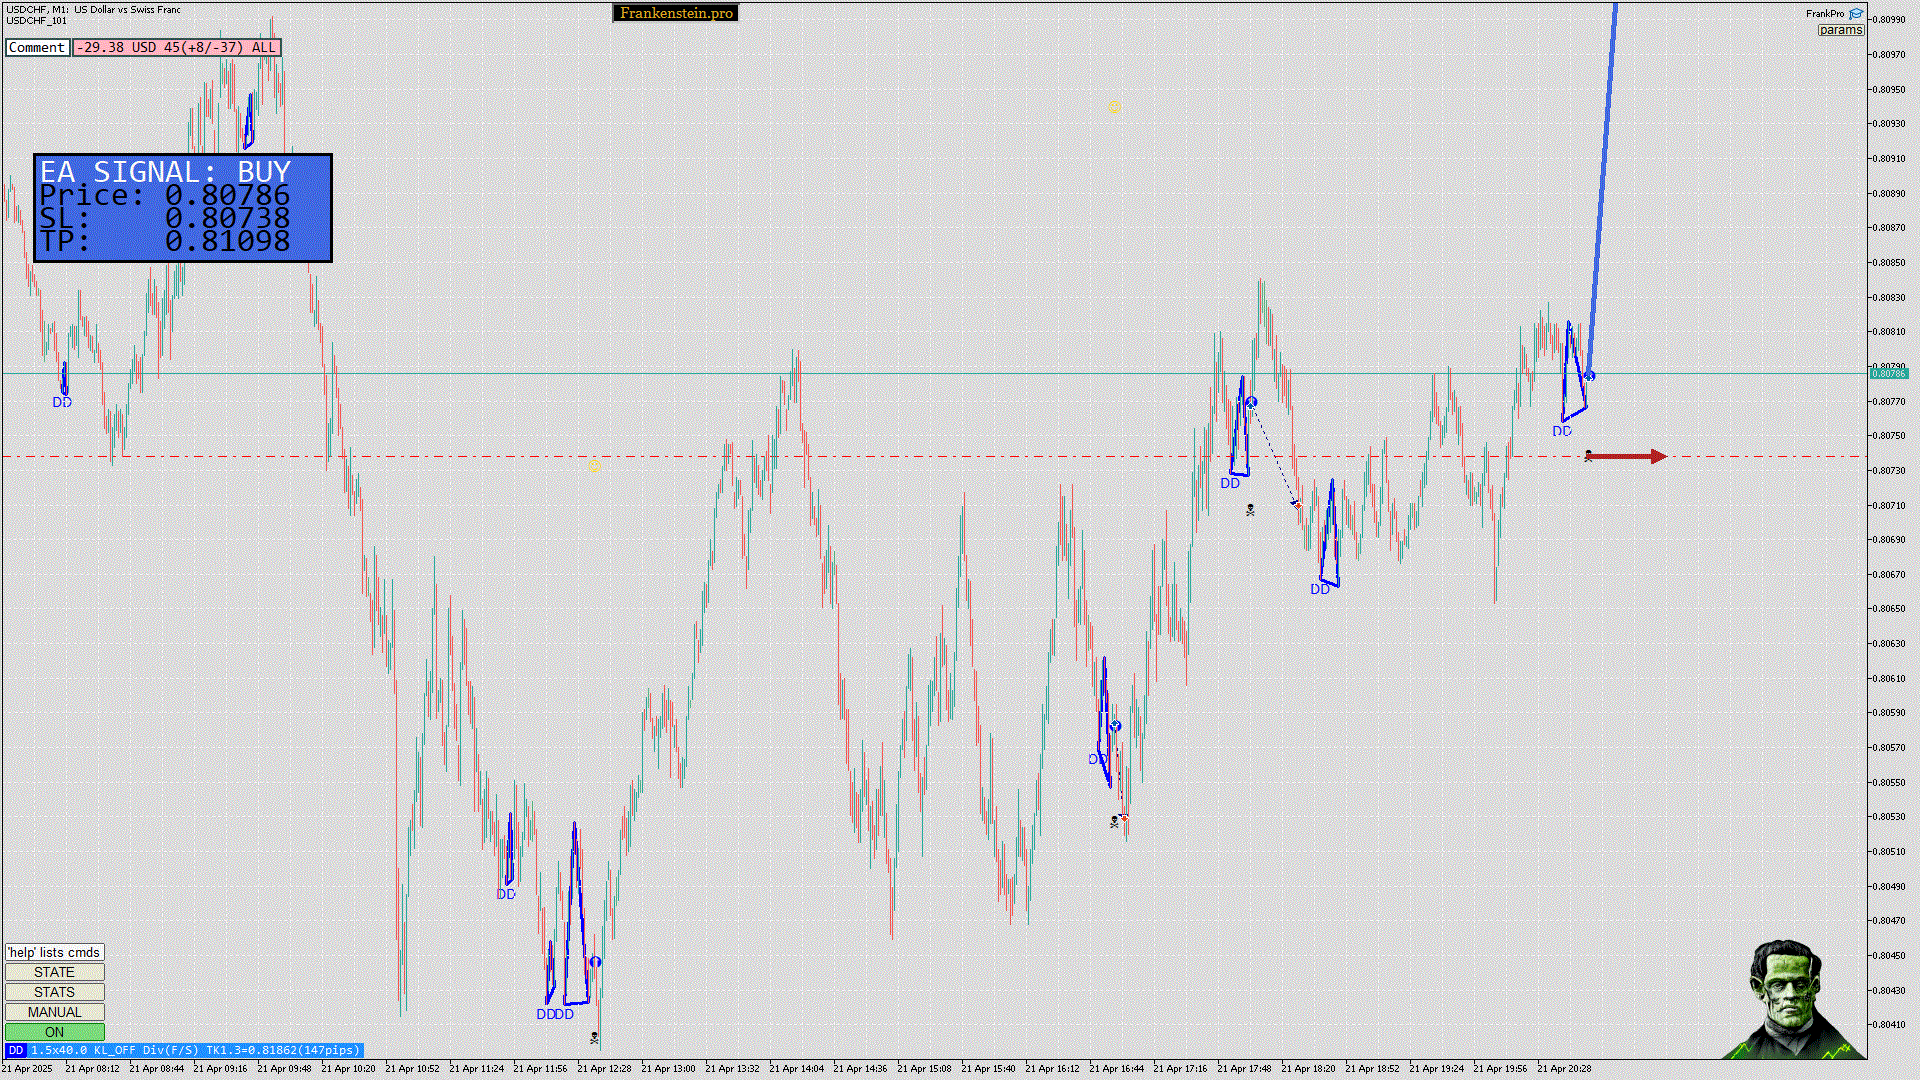Click the Comment label box

tap(37, 47)
